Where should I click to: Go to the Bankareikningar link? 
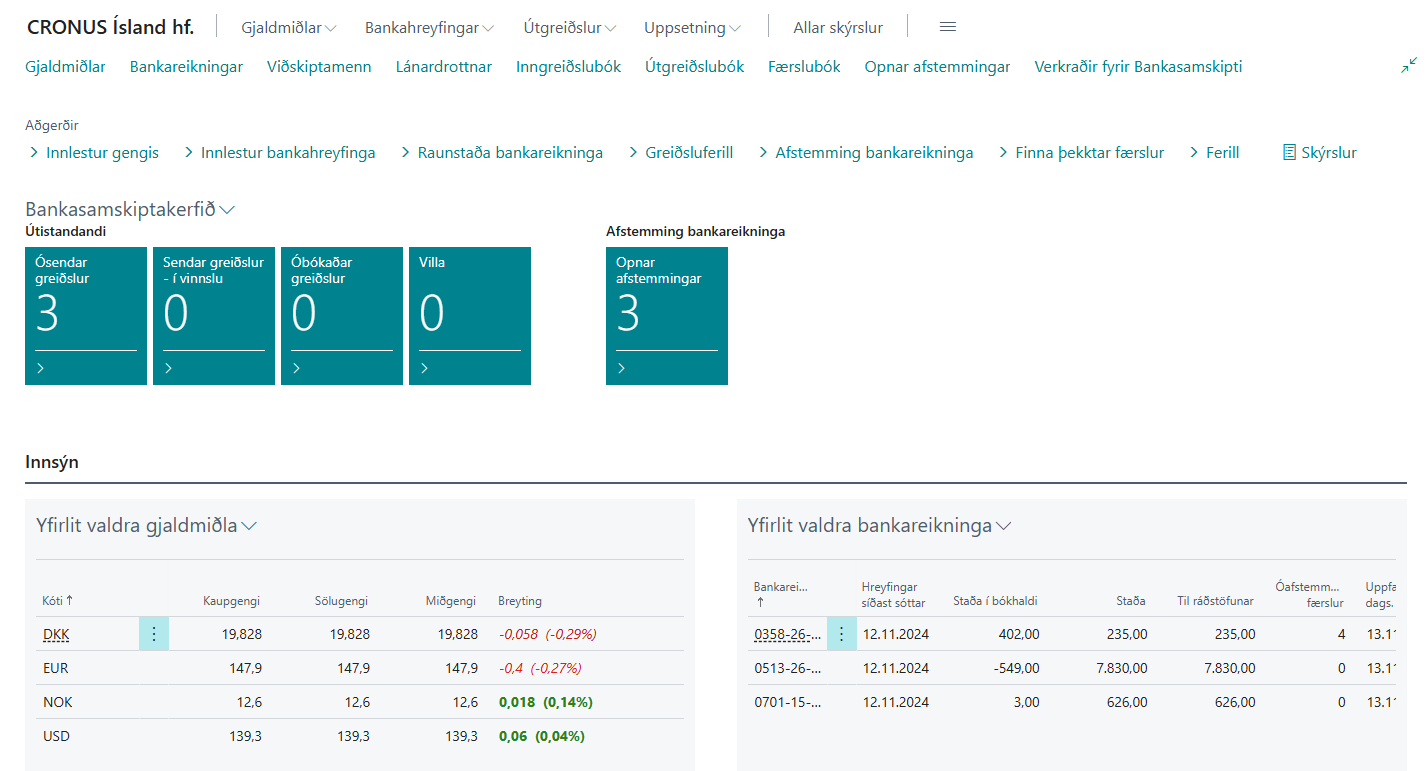pyautogui.click(x=186, y=67)
